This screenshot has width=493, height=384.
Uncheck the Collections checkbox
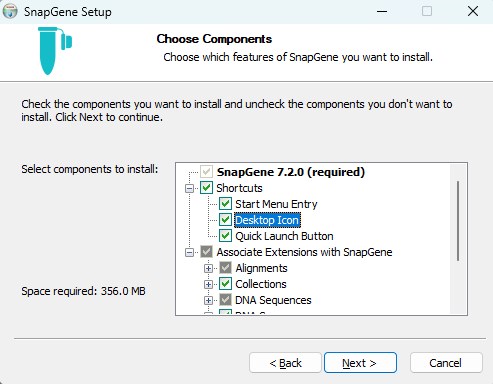tap(225, 284)
